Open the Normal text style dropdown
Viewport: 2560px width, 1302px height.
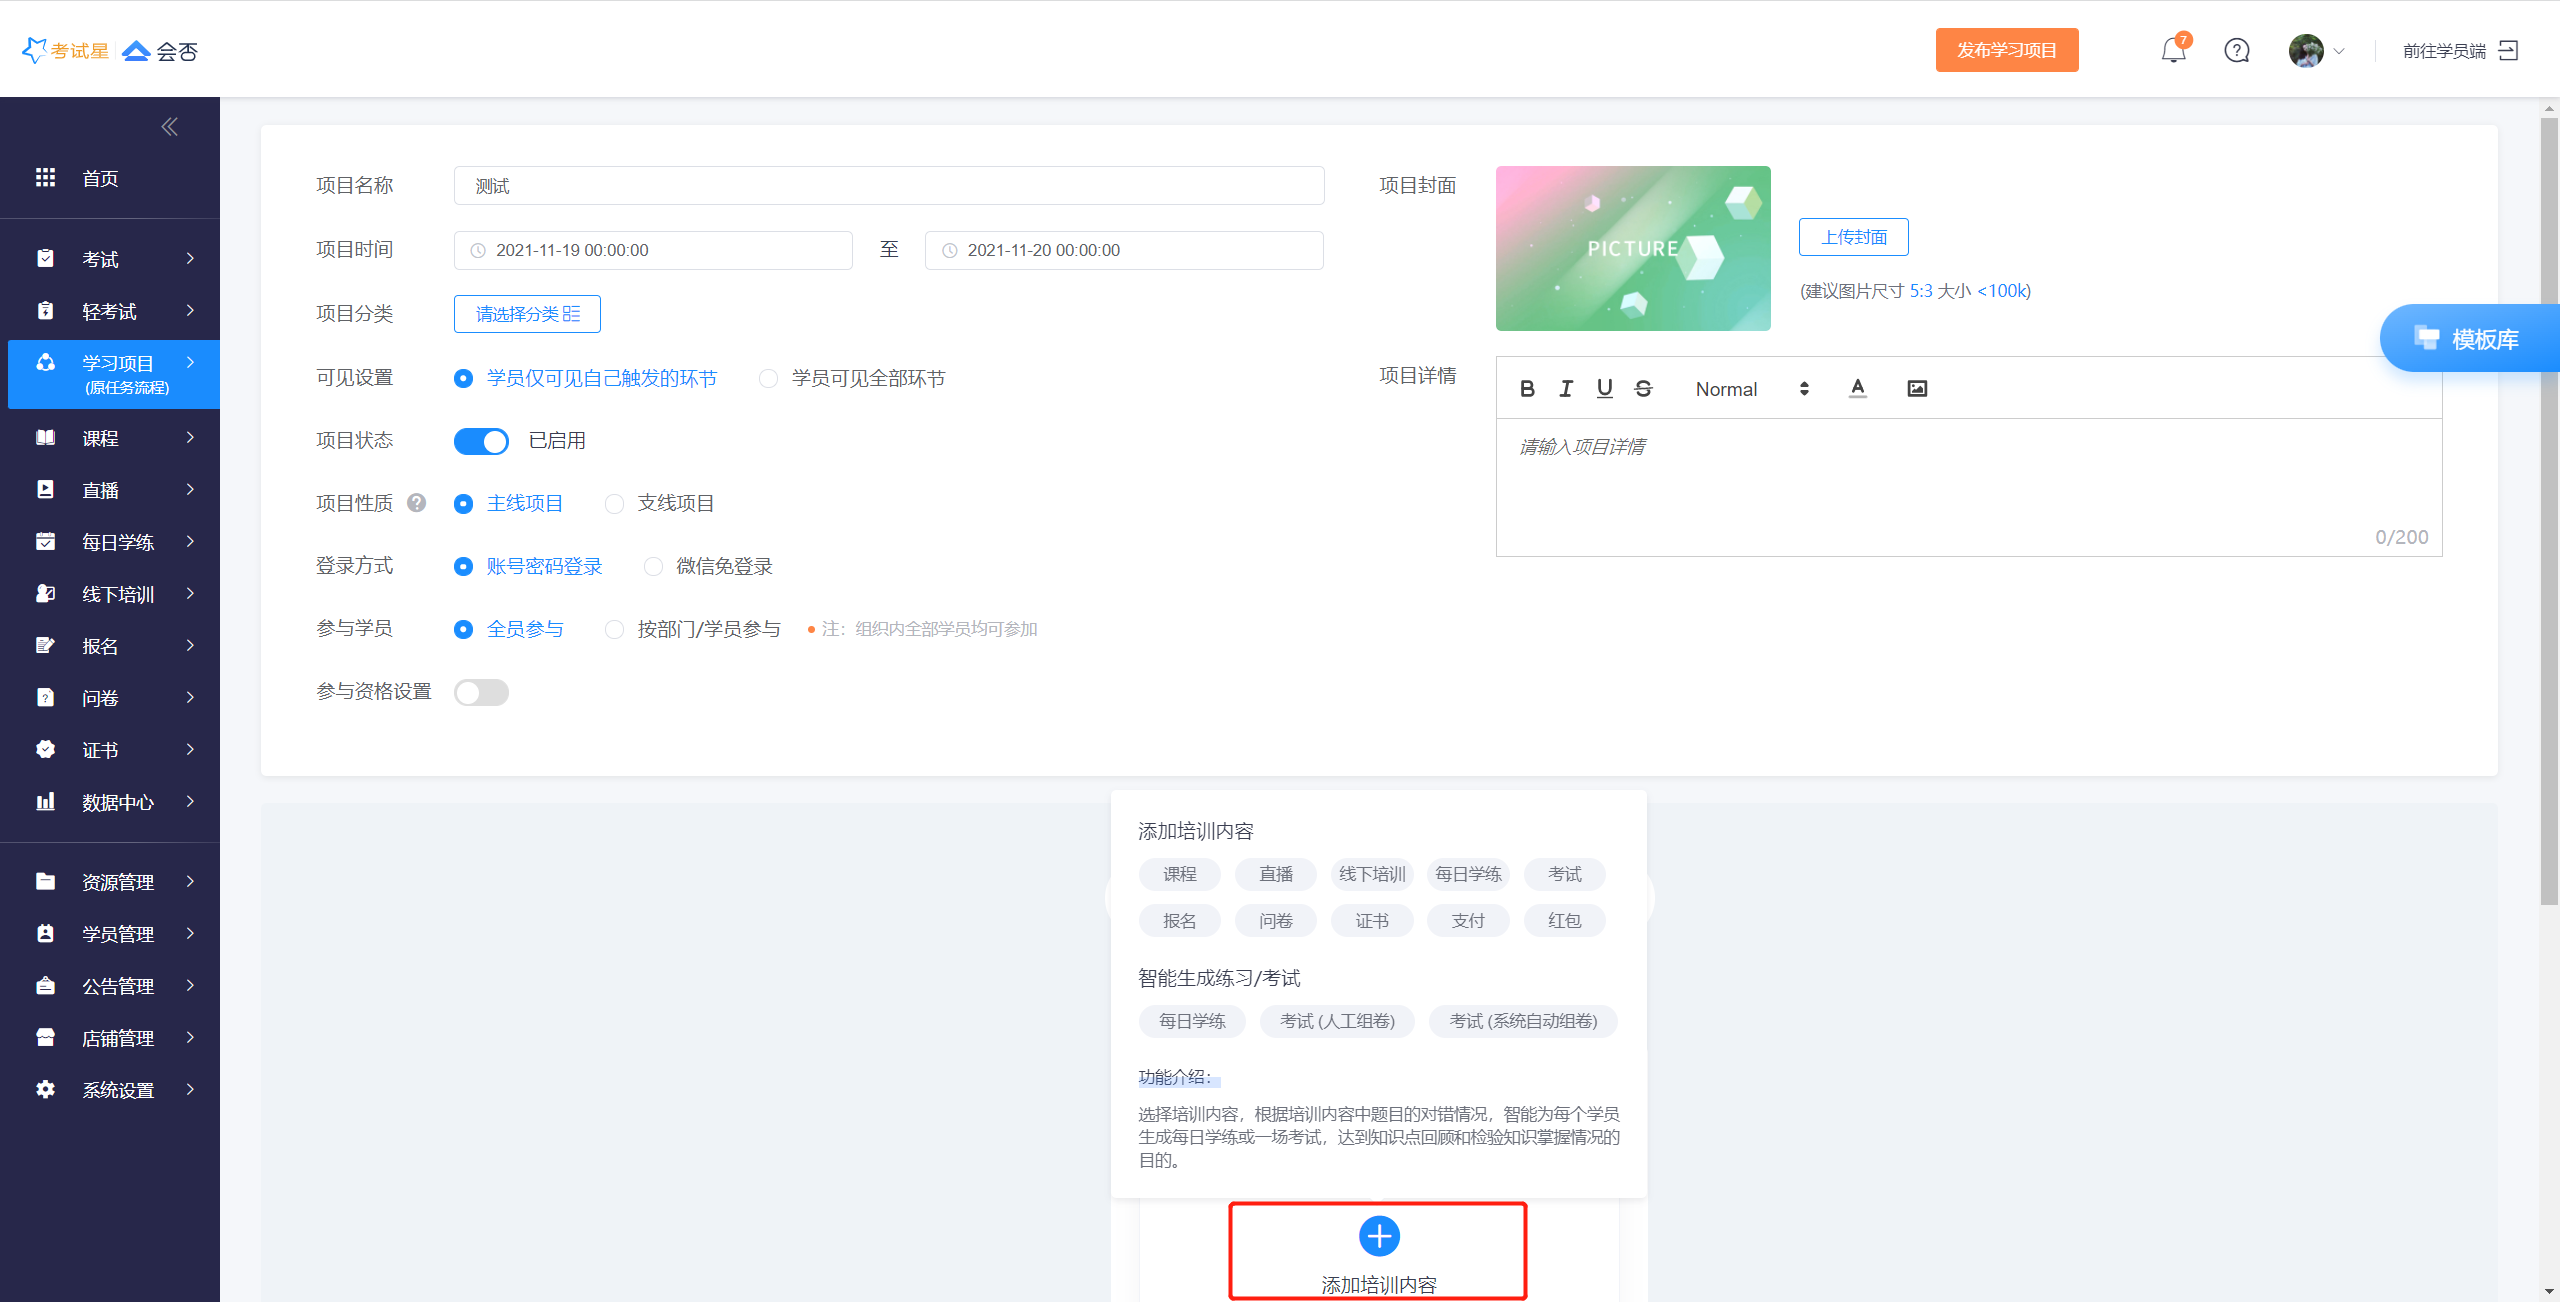tap(1752, 389)
